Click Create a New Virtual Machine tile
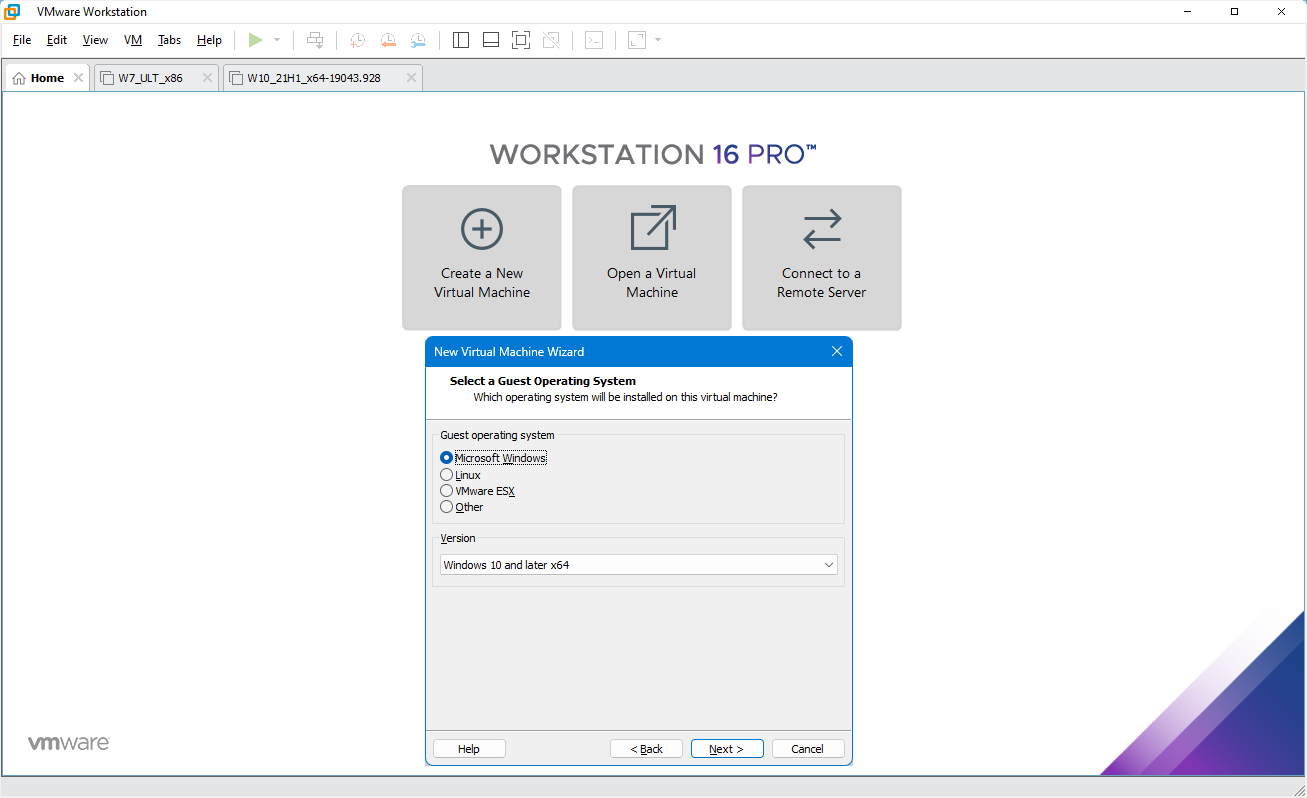 [x=482, y=258]
